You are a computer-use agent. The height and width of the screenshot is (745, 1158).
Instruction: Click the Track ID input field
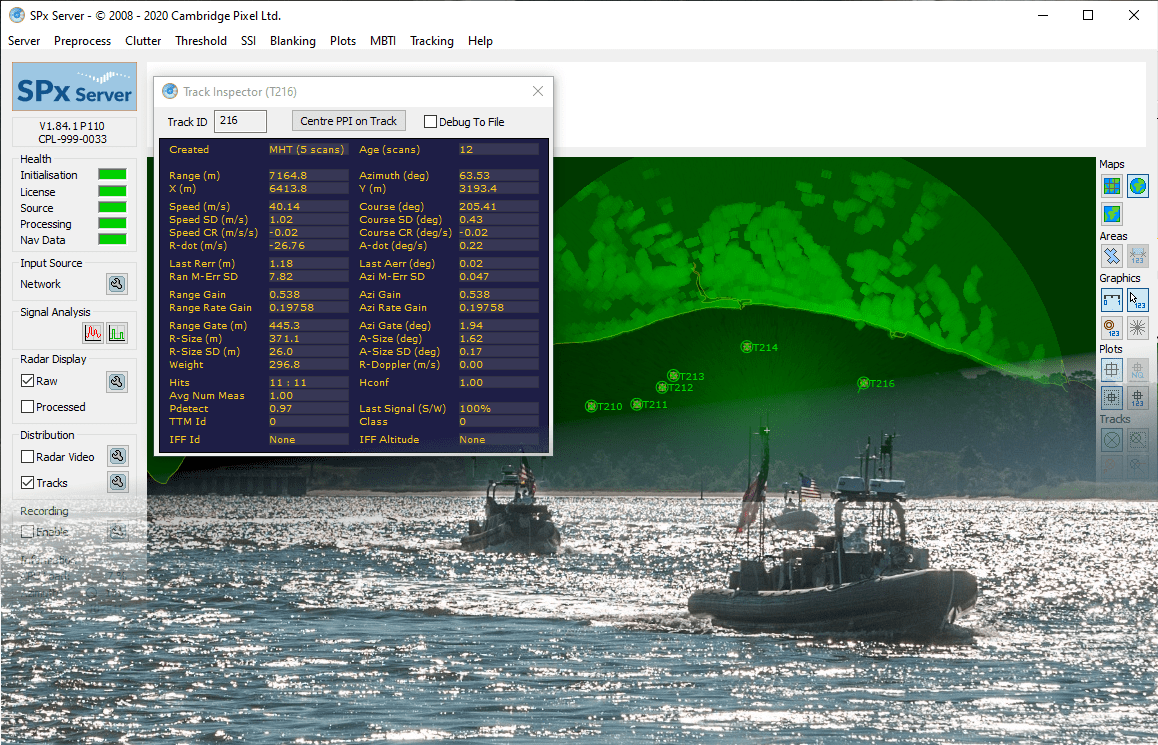pyautogui.click(x=240, y=121)
